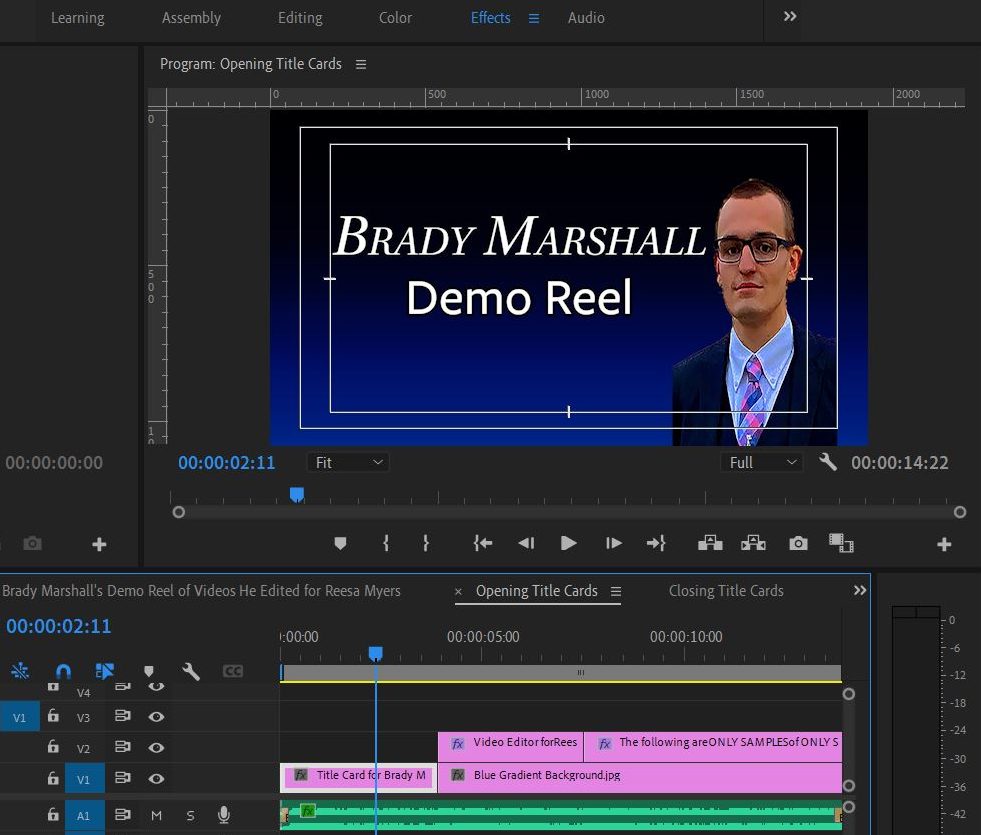The height and width of the screenshot is (835, 981).
Task: Switch to Learning workspace
Action: (x=78, y=18)
